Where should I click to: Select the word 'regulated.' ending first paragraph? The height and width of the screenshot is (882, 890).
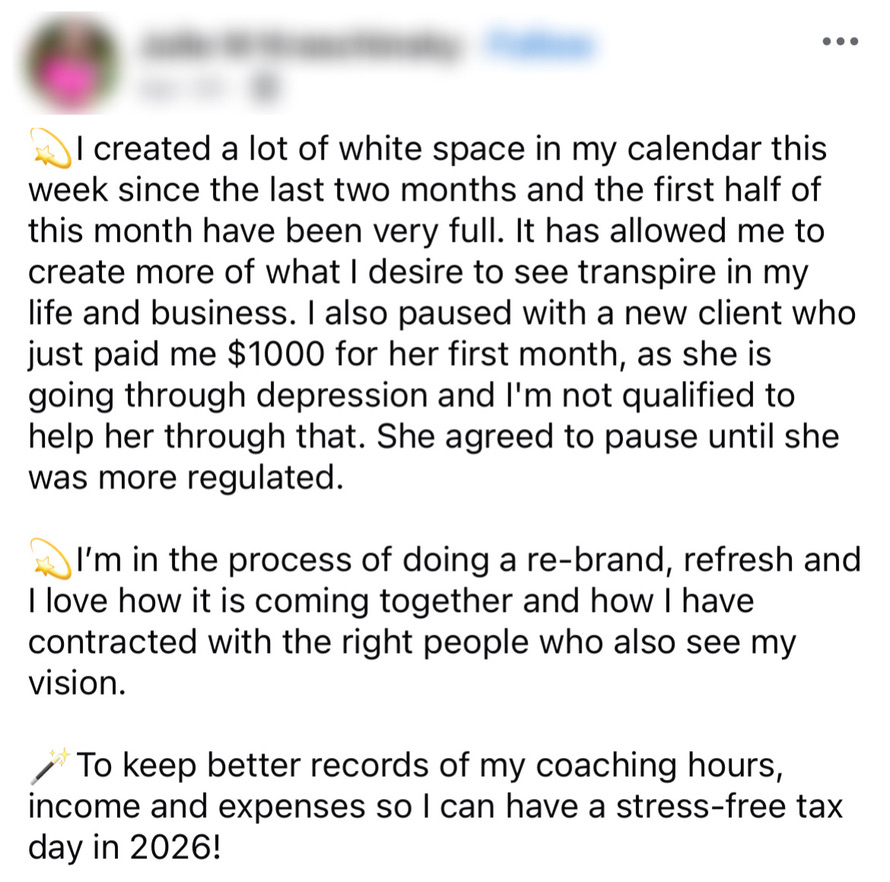265,478
